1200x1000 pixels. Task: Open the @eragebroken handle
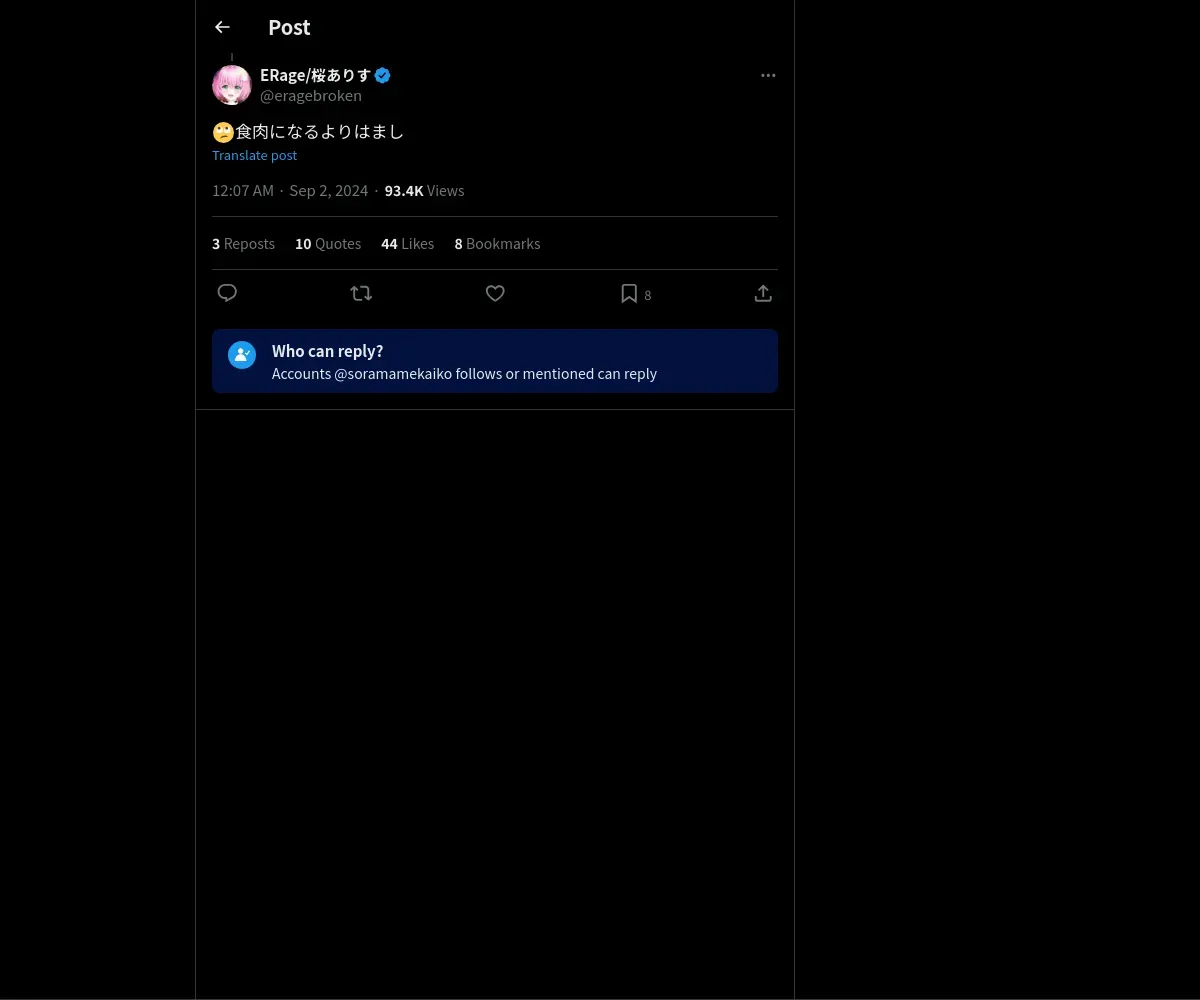tap(311, 96)
